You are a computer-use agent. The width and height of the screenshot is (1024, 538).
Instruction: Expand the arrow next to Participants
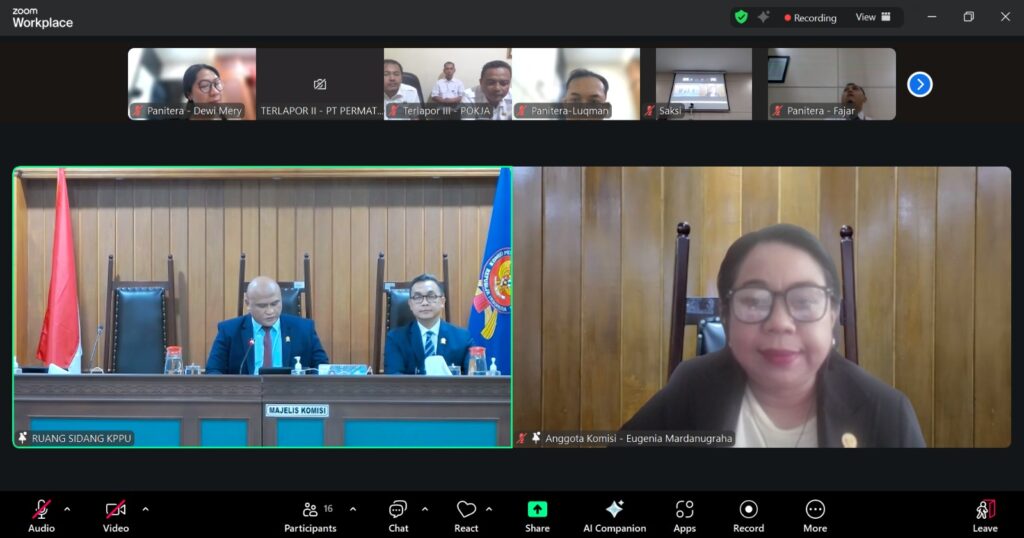pos(352,509)
